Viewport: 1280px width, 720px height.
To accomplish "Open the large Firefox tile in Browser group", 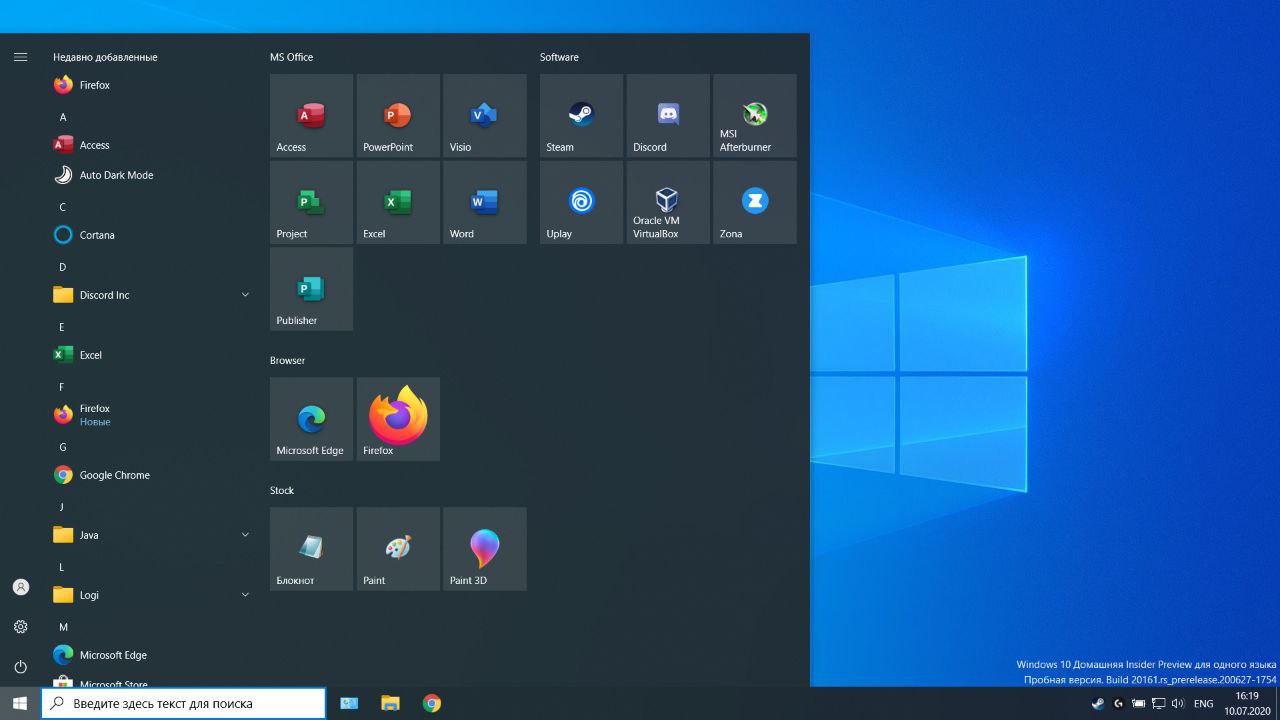I will pos(398,419).
